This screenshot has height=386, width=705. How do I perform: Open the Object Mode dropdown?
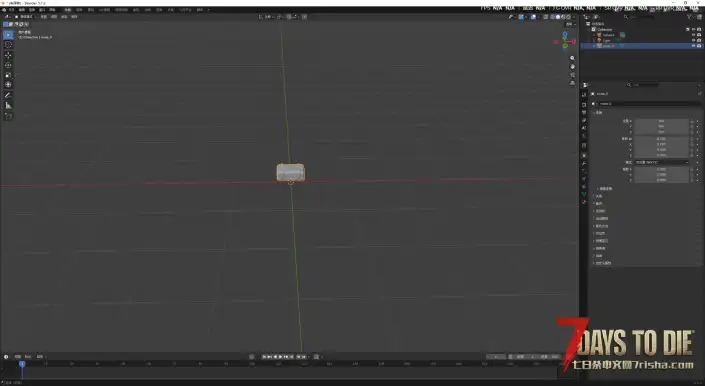(x=26, y=17)
